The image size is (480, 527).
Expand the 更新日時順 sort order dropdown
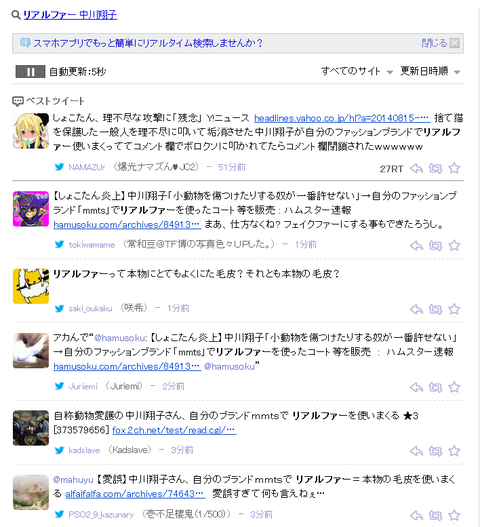coord(430,71)
